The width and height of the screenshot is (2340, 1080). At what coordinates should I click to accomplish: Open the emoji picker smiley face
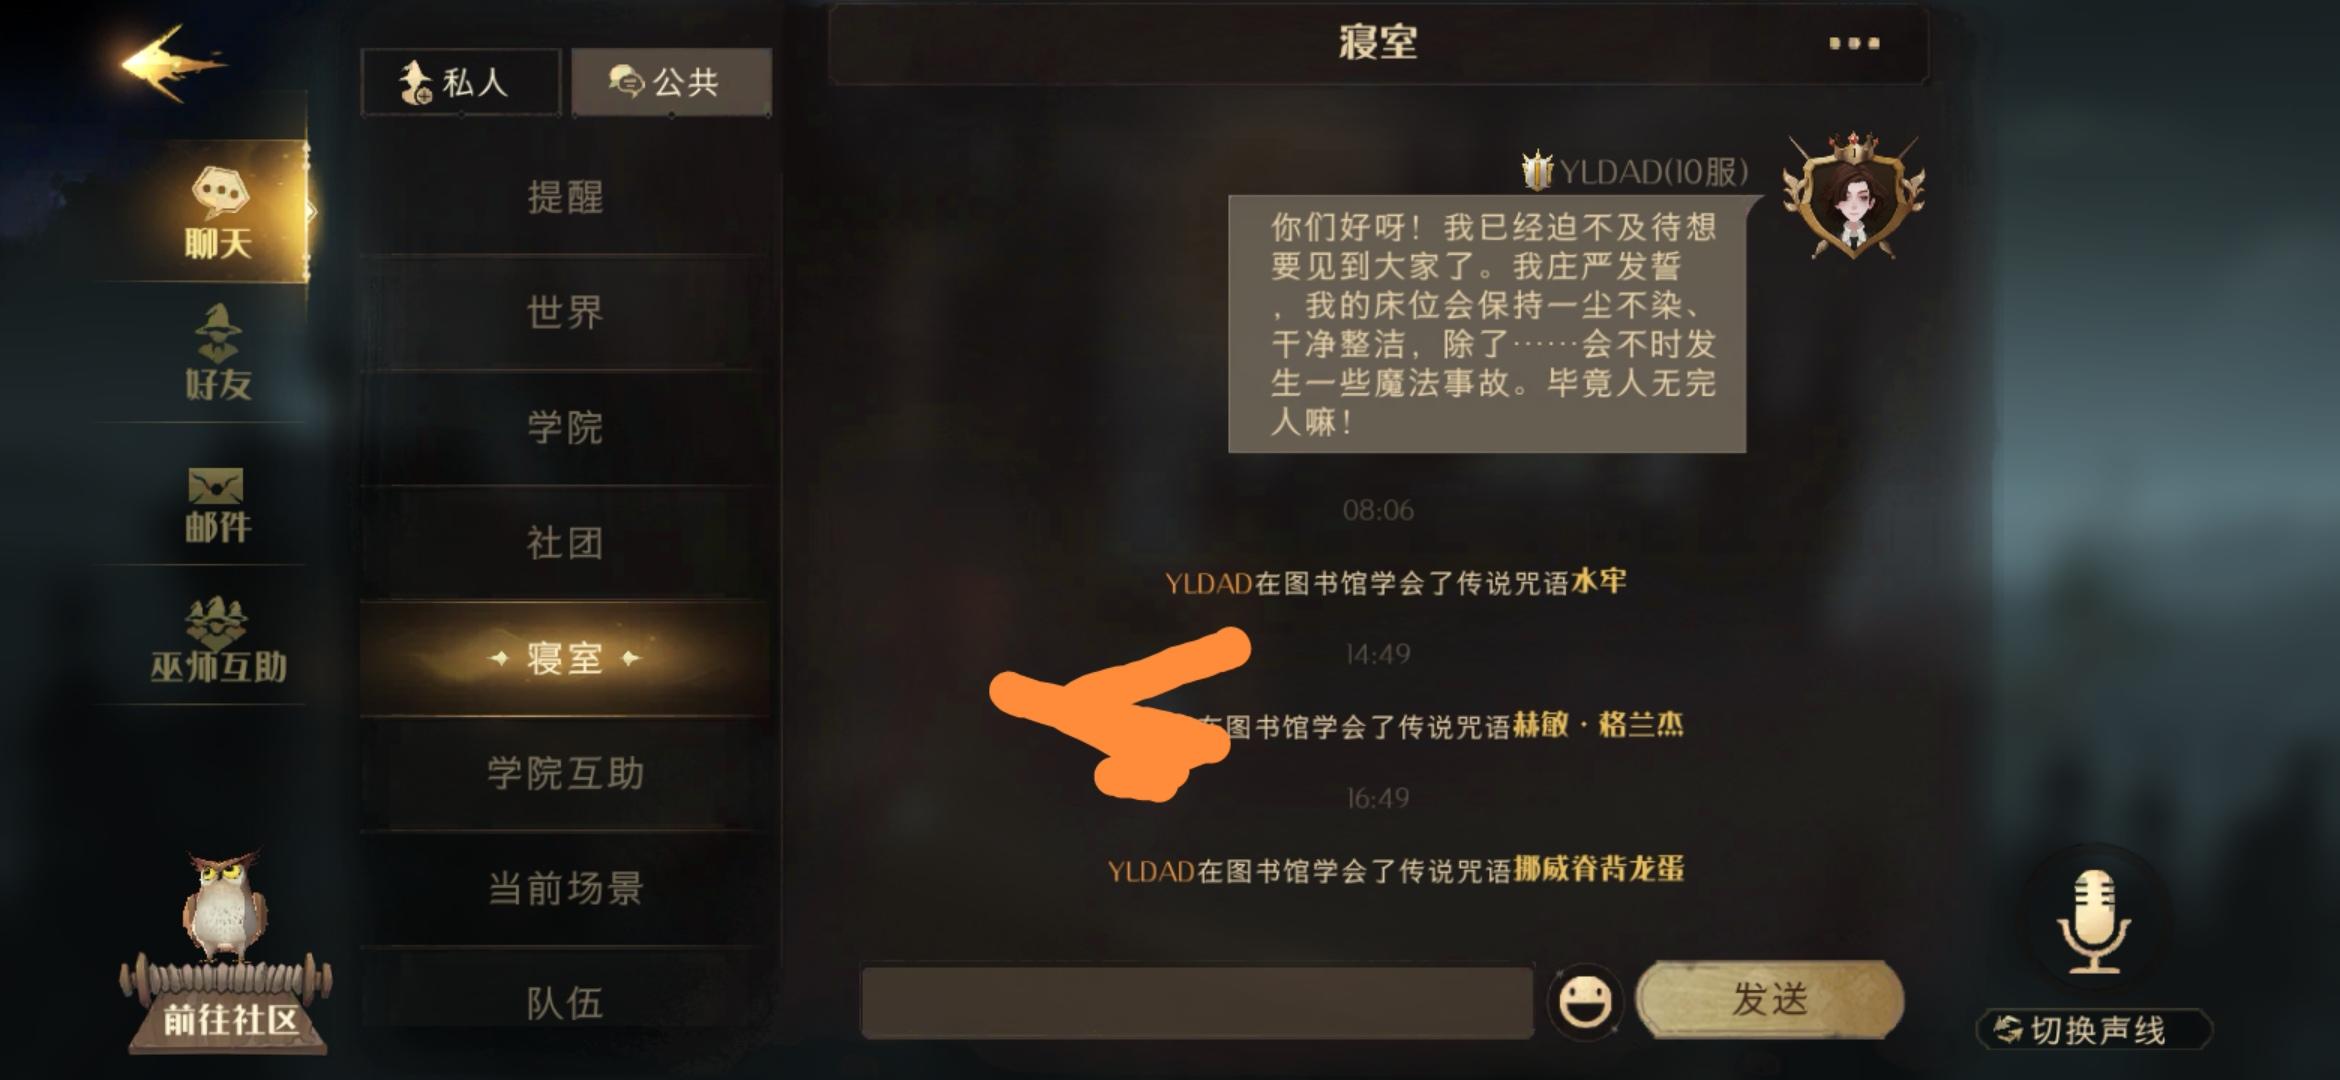[x=1585, y=1000]
